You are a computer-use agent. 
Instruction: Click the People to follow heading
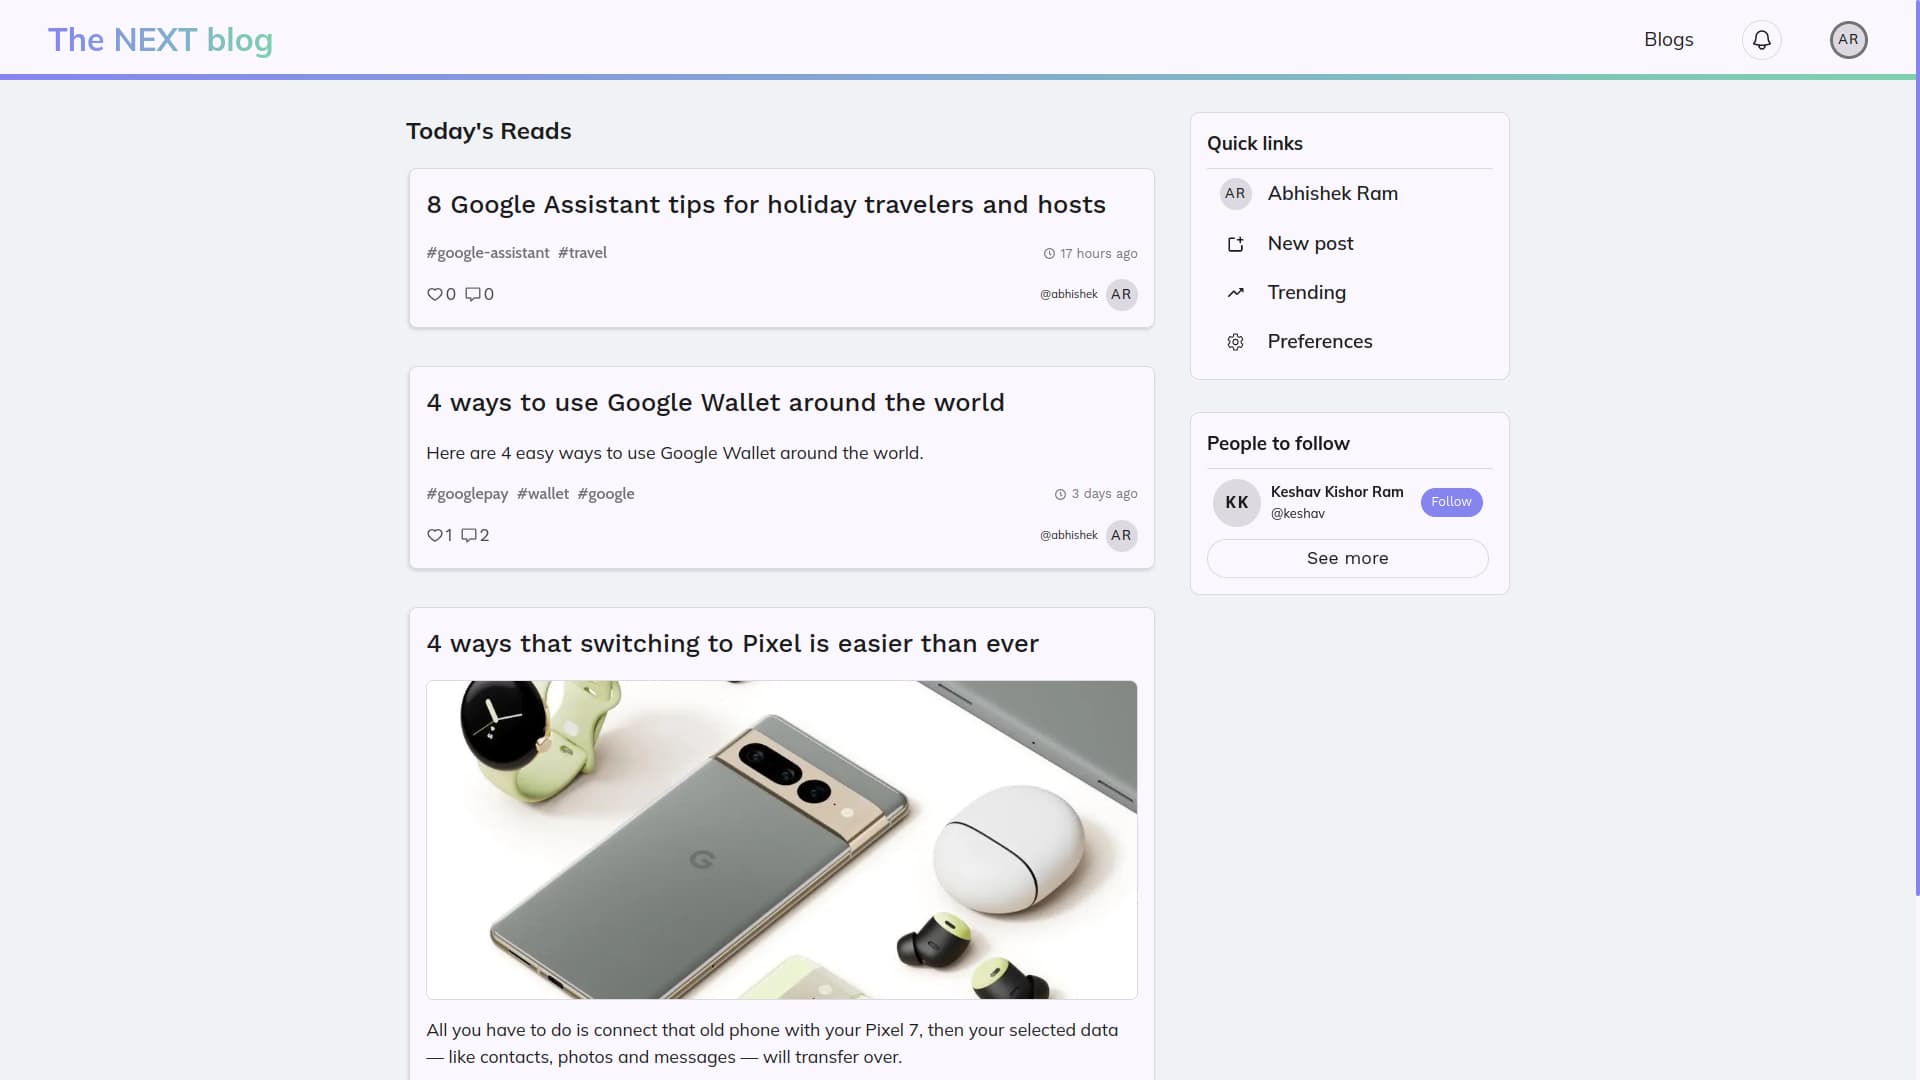(x=1278, y=444)
